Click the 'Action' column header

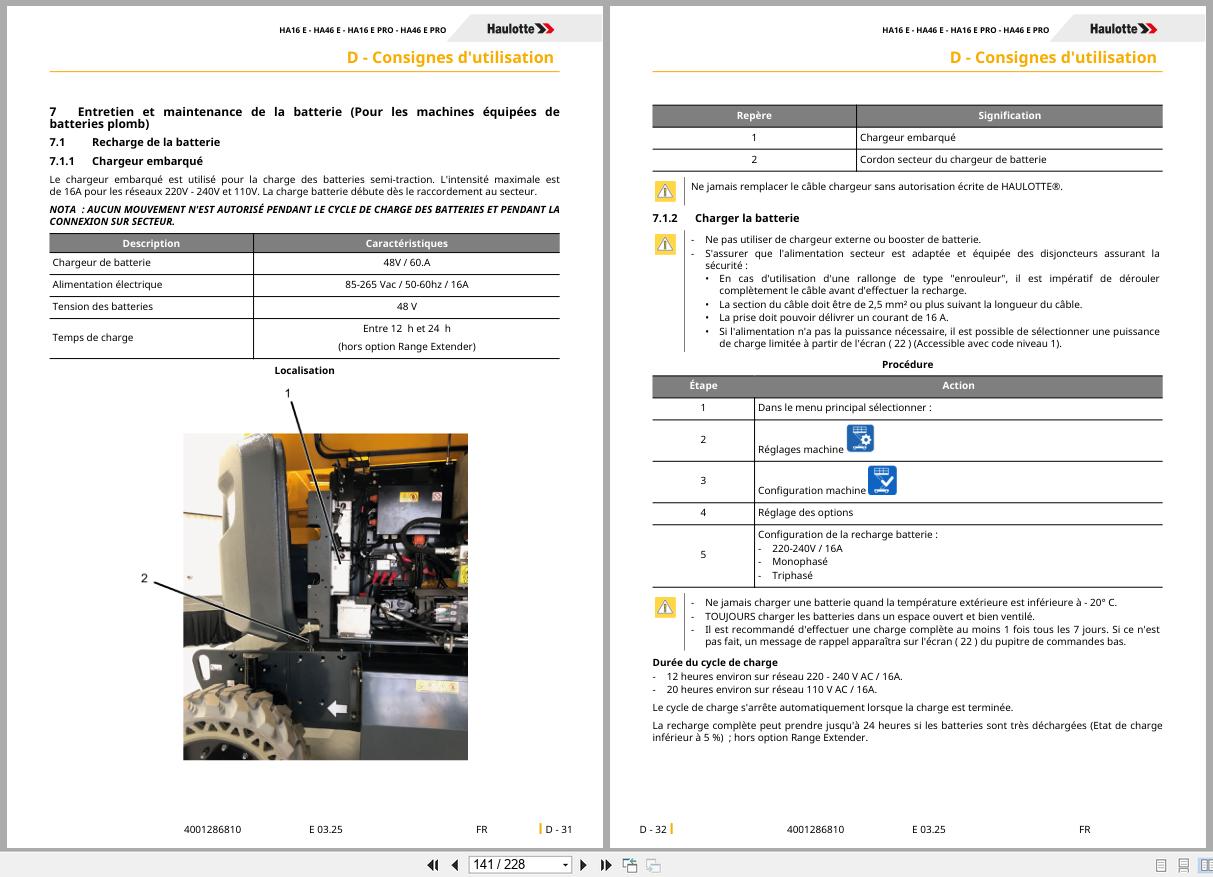click(958, 386)
